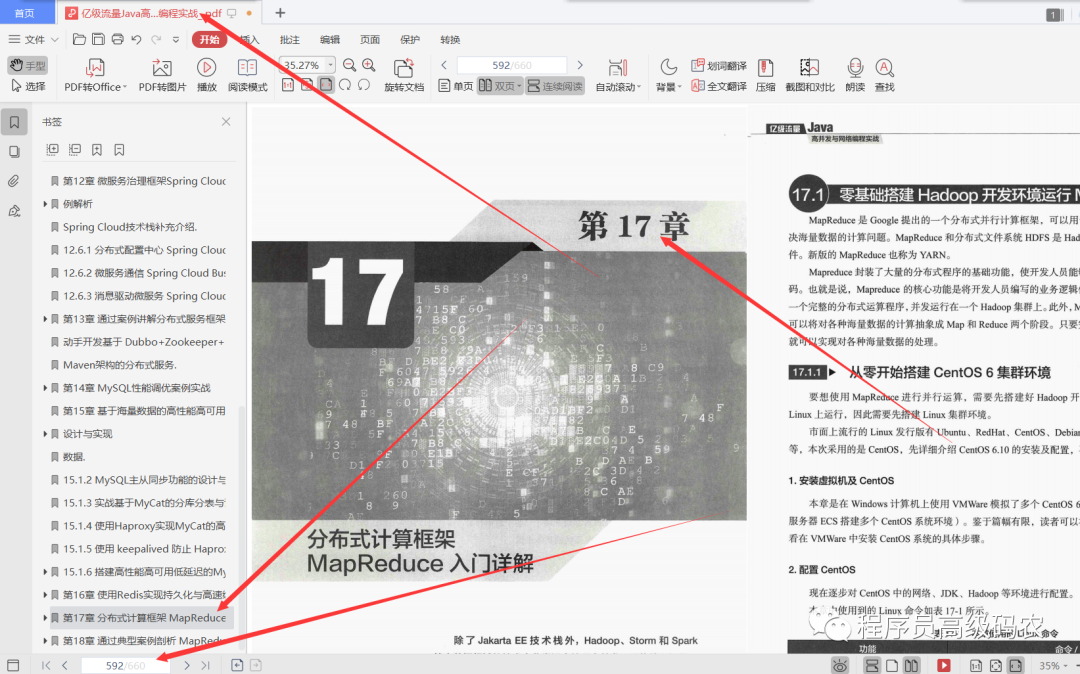This screenshot has height=674, width=1080.
Task: Click the zoom in magnifier icon
Action: (x=368, y=65)
